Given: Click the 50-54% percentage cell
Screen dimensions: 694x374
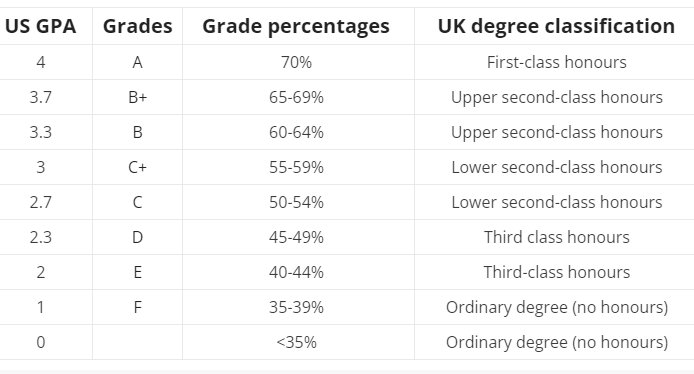Looking at the screenshot, I should [x=296, y=202].
